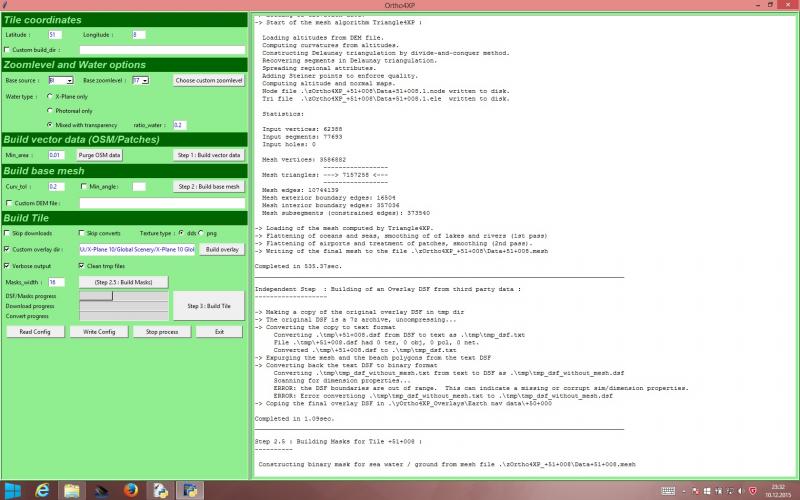
Task: Click red shield security tray icon
Action: (x=752, y=491)
